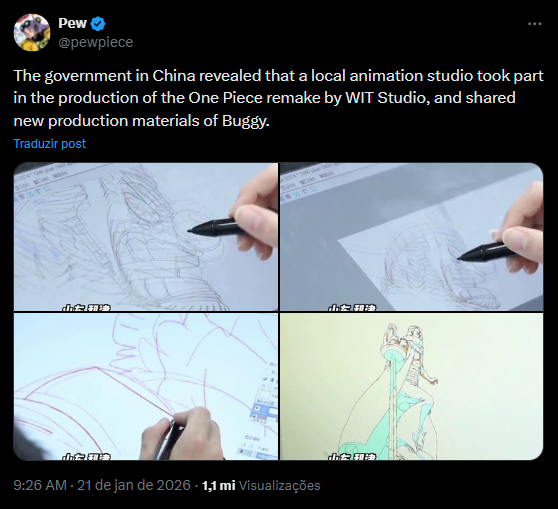
Task: Open the three-dot more options menu
Action: coord(535,24)
